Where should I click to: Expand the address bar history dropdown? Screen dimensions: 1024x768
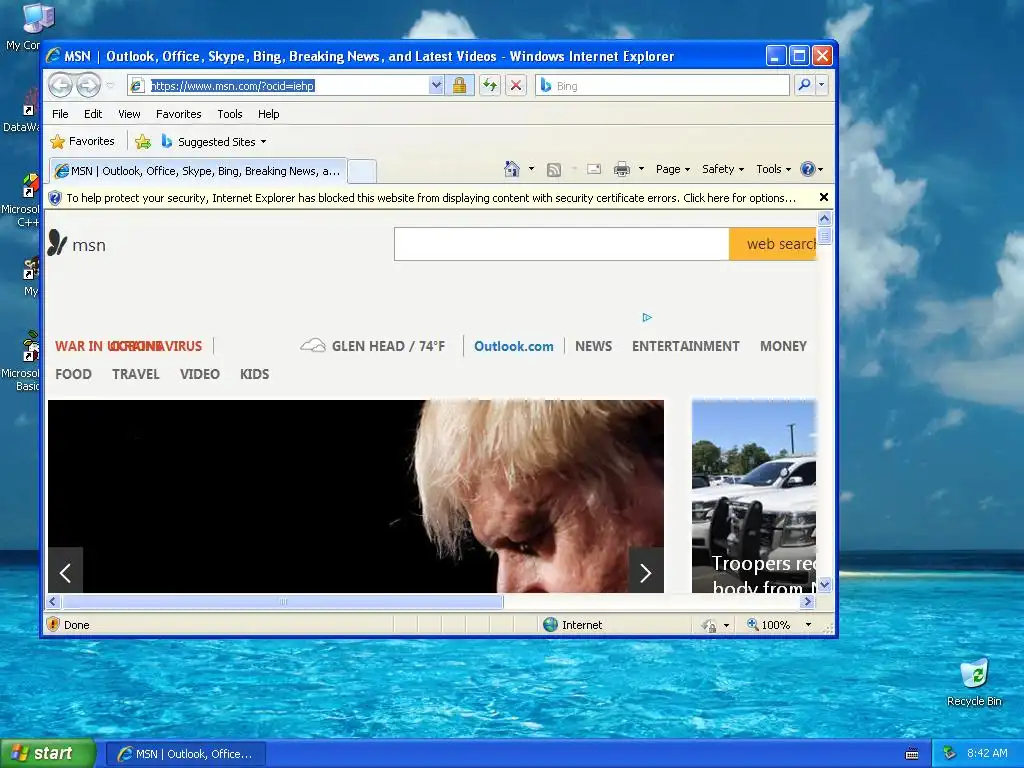(436, 86)
